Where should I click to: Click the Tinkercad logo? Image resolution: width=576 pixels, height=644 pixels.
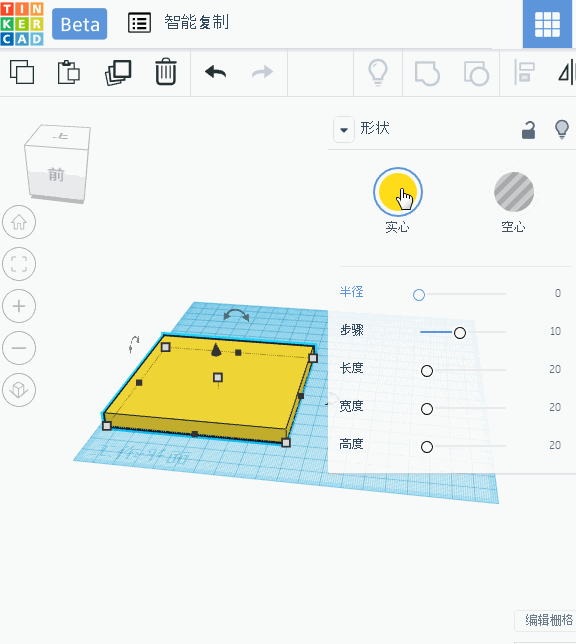click(22, 23)
